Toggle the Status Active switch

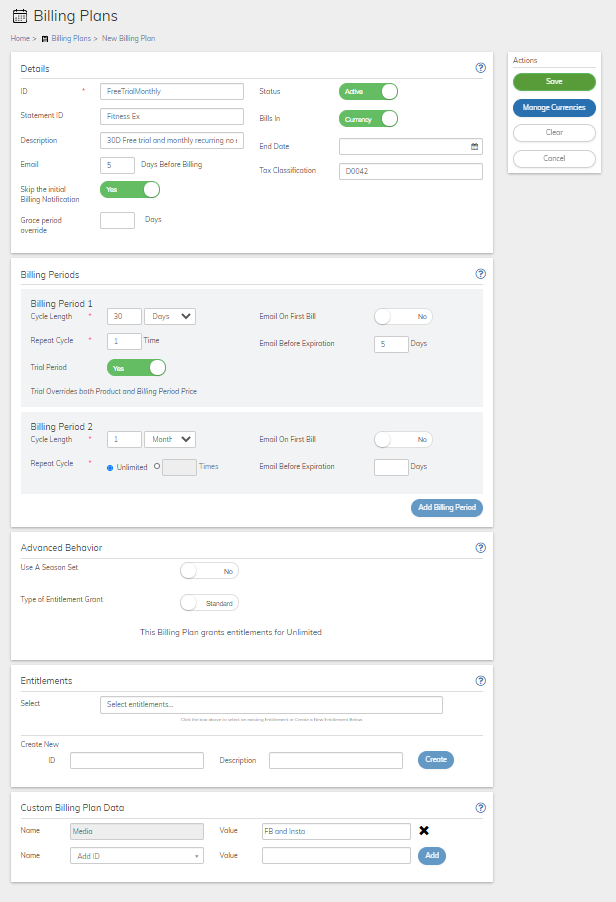(x=368, y=91)
